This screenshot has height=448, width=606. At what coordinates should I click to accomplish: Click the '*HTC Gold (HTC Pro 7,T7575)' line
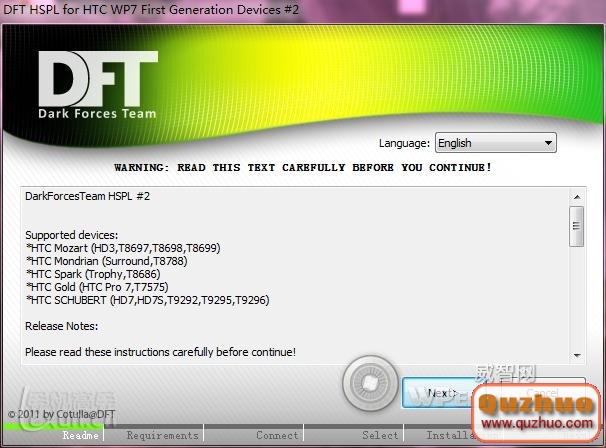(x=97, y=287)
